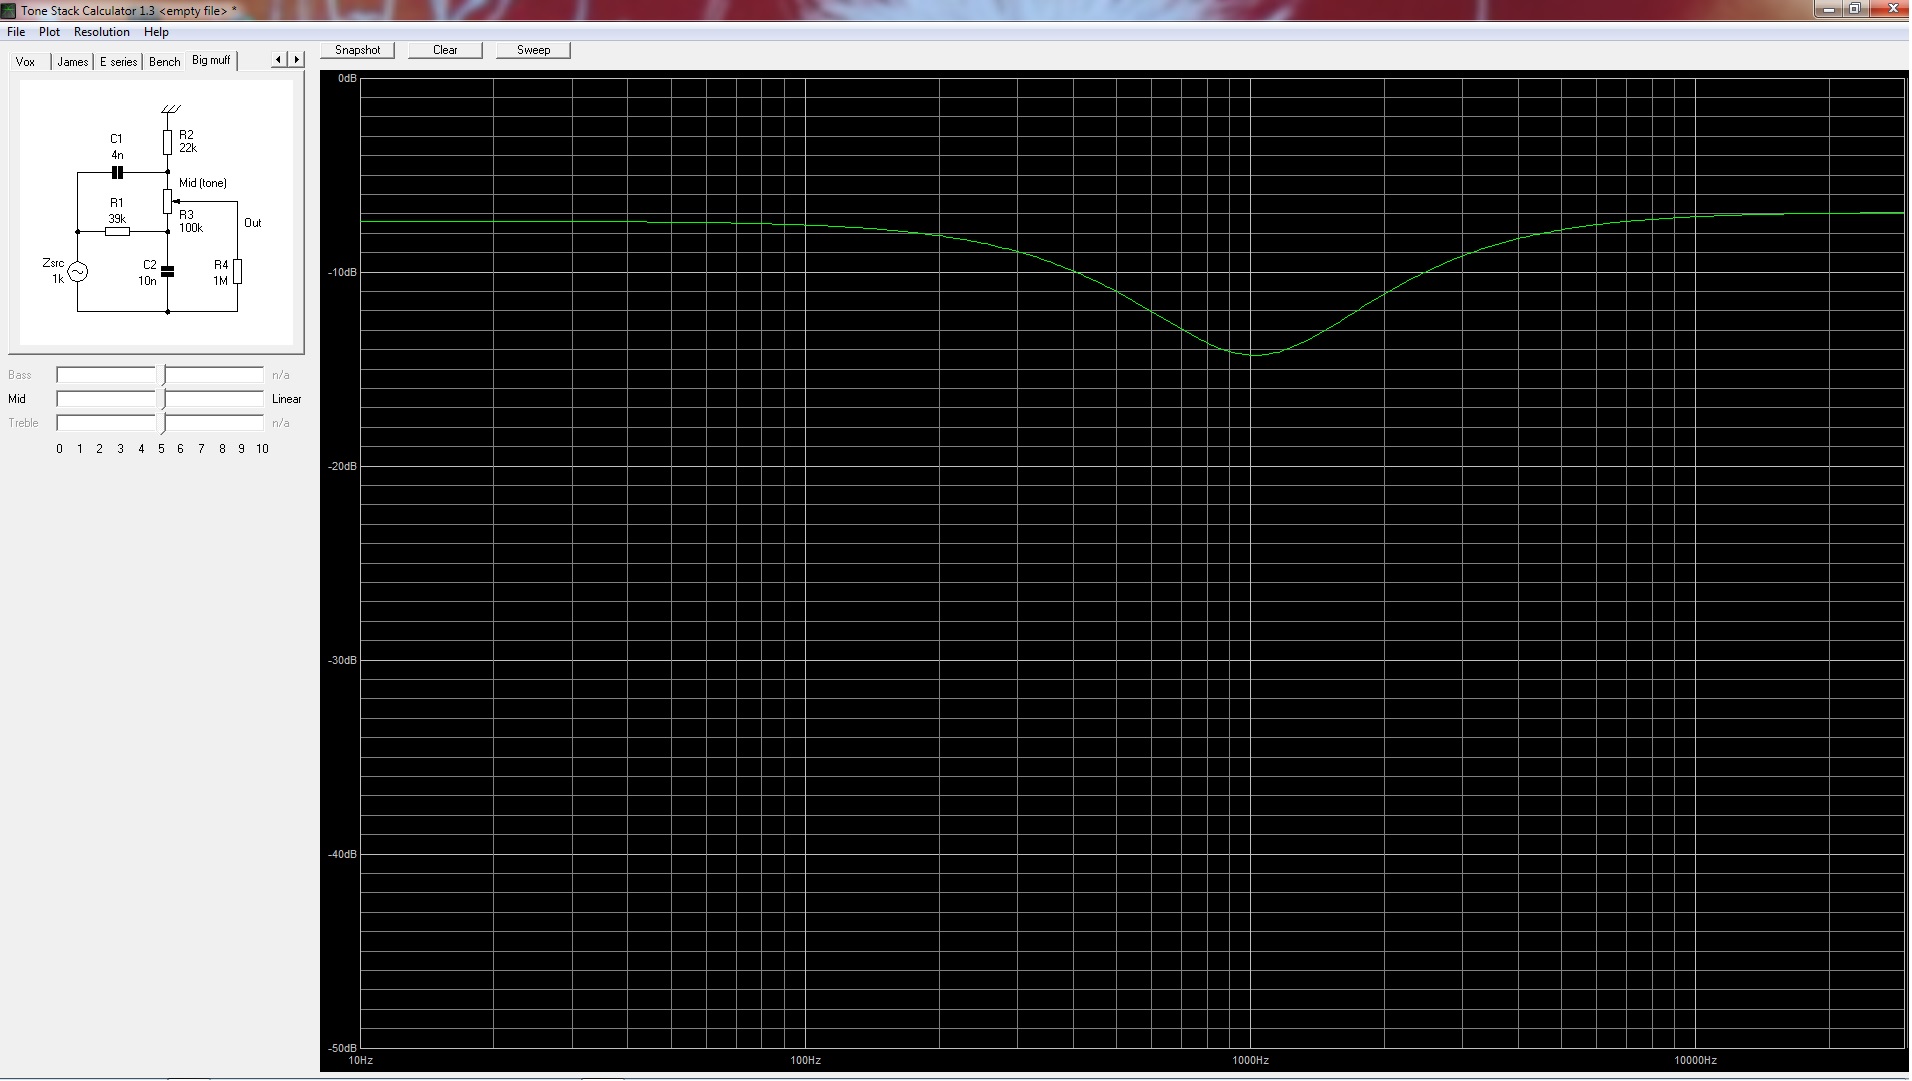Select the R4 1M load resistor
This screenshot has height=1081, width=1912.
coord(238,271)
